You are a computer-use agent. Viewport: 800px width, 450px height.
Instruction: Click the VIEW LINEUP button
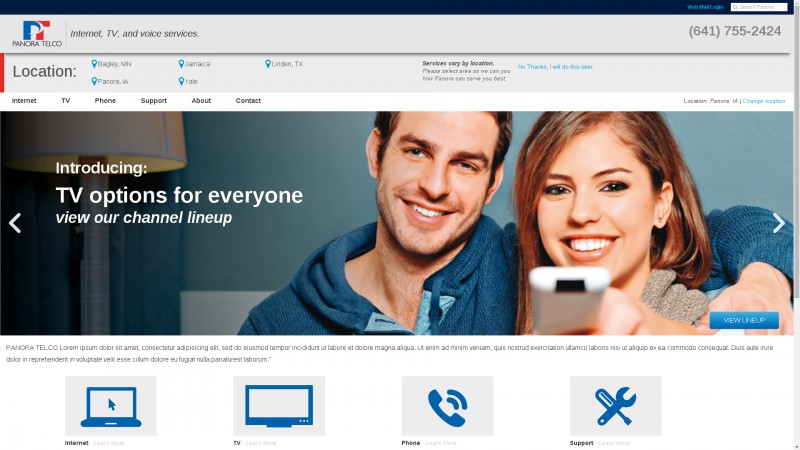(x=744, y=320)
